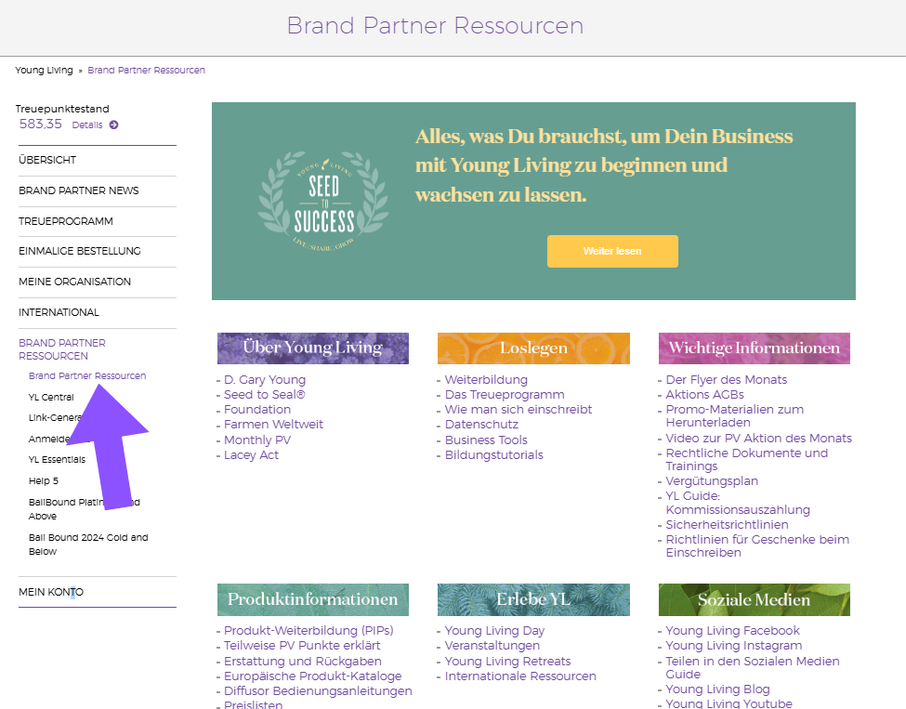Open Aktions AGBs link
906x709 pixels.
point(705,395)
